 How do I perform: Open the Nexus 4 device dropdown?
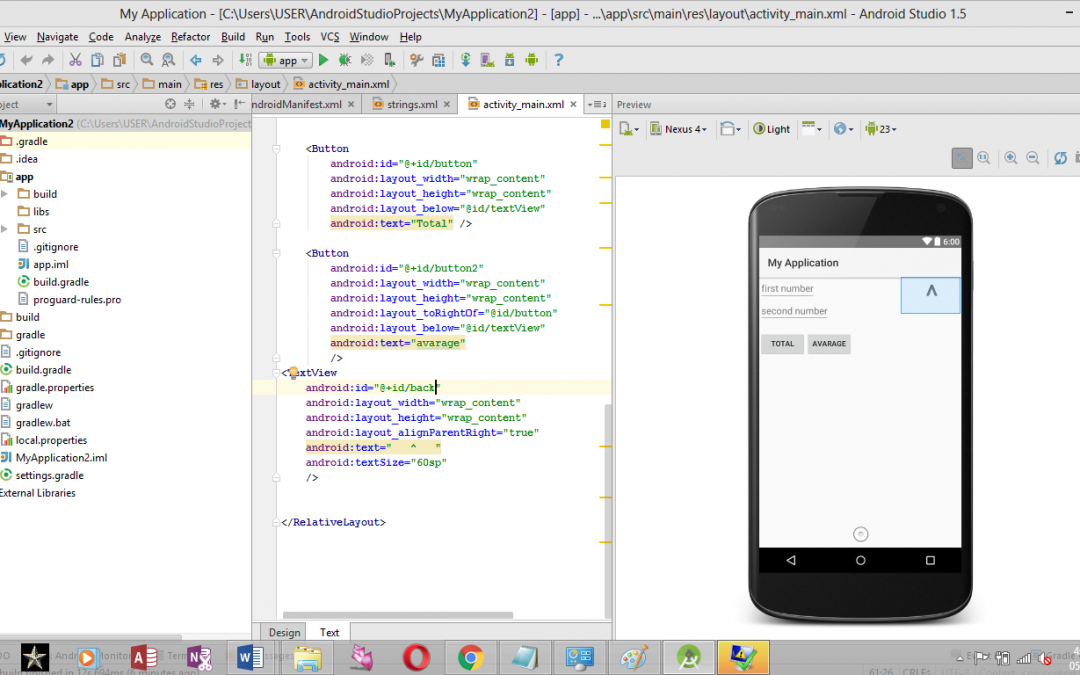pyautogui.click(x=679, y=129)
